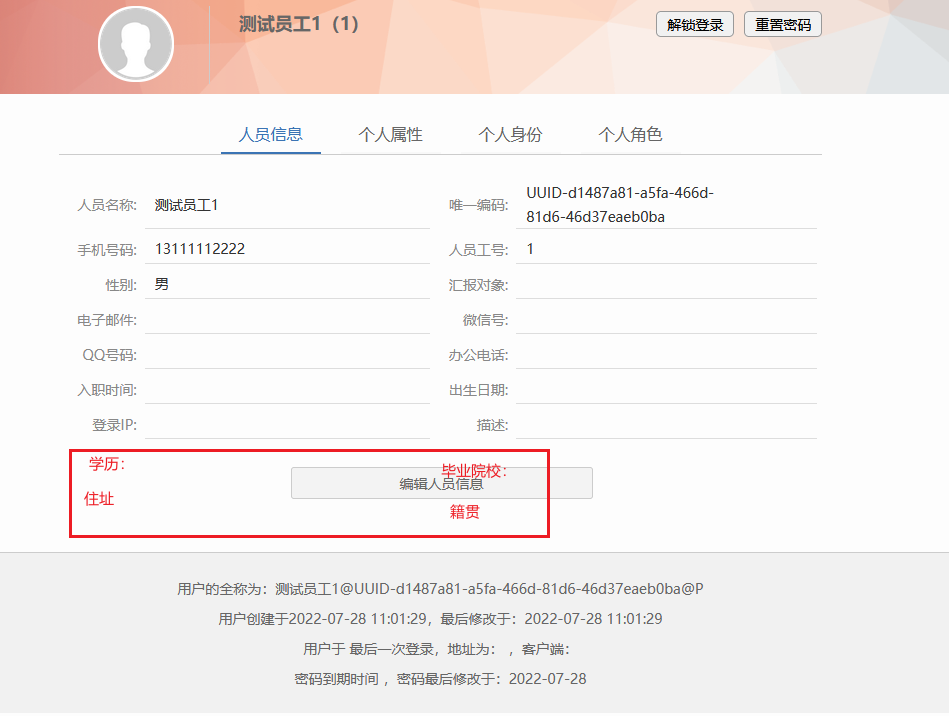The image size is (949, 716).
Task: Click the 唯一编码 label
Action: (x=478, y=205)
